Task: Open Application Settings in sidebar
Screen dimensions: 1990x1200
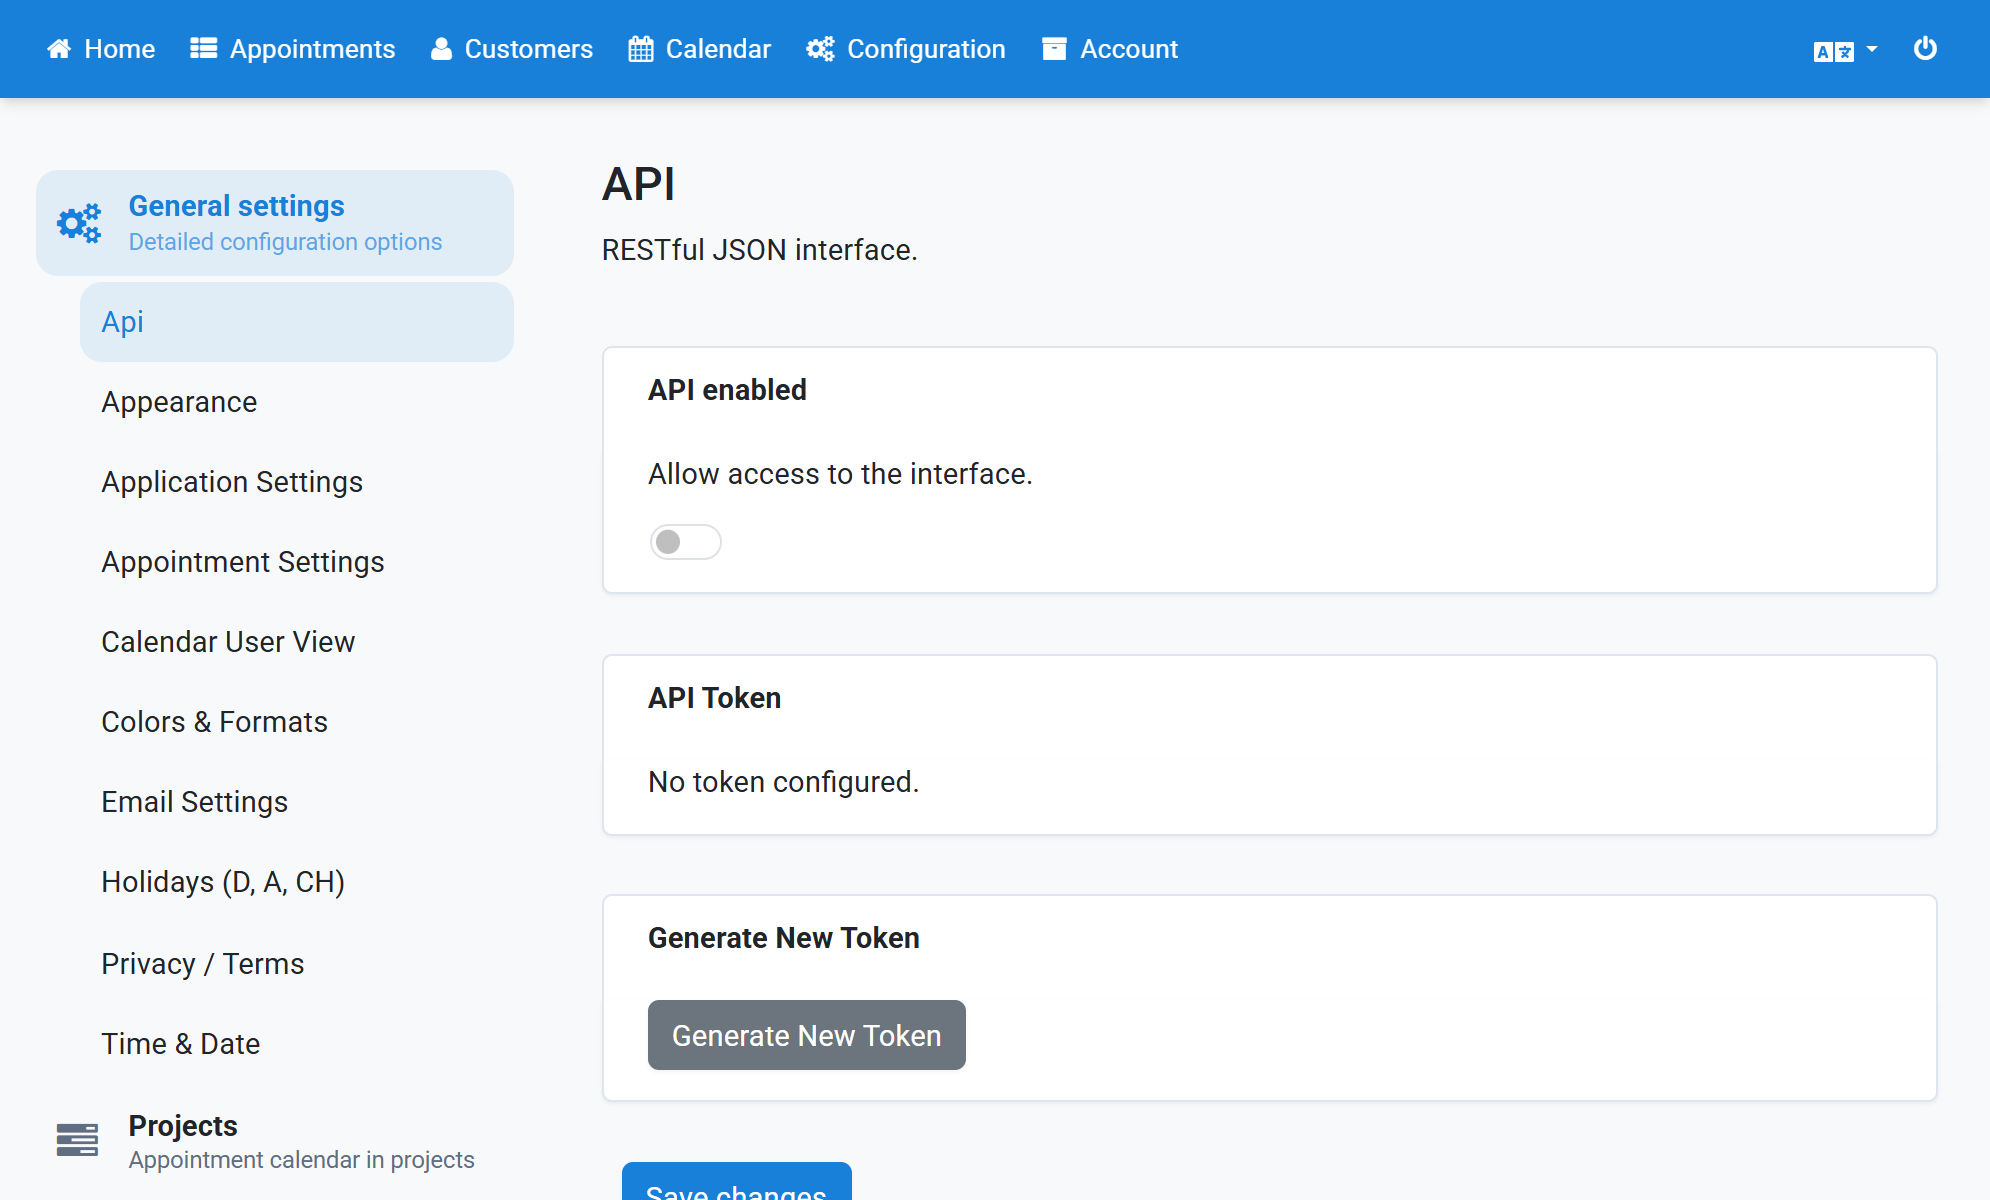Action: pyautogui.click(x=297, y=482)
